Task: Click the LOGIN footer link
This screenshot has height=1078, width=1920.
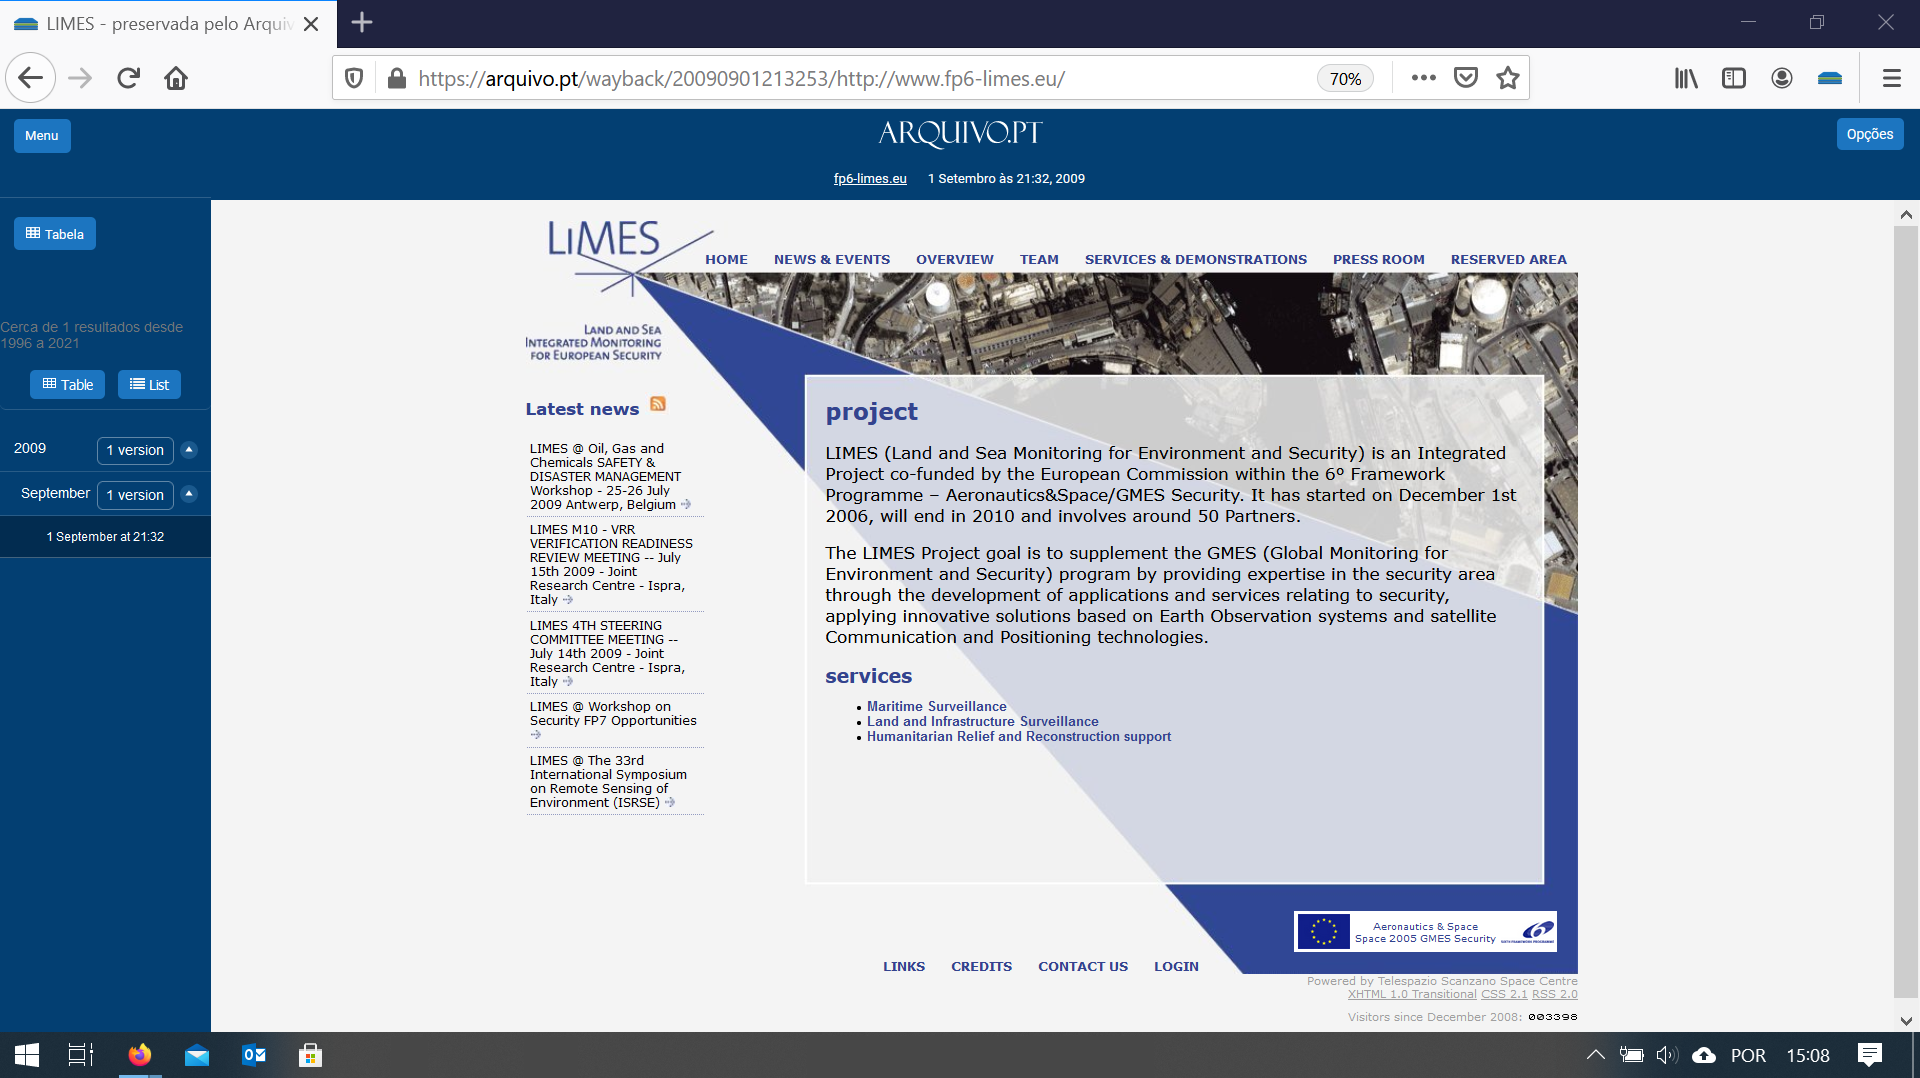Action: [x=1176, y=966]
